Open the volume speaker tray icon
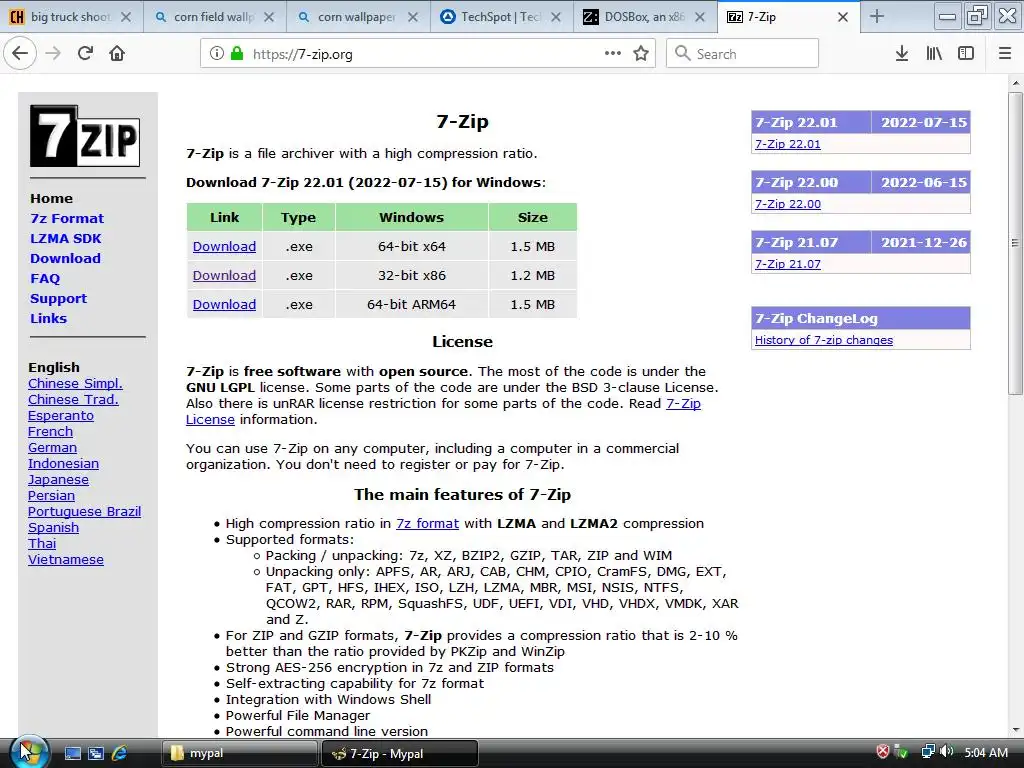Image resolution: width=1024 pixels, height=768 pixels. tap(947, 752)
